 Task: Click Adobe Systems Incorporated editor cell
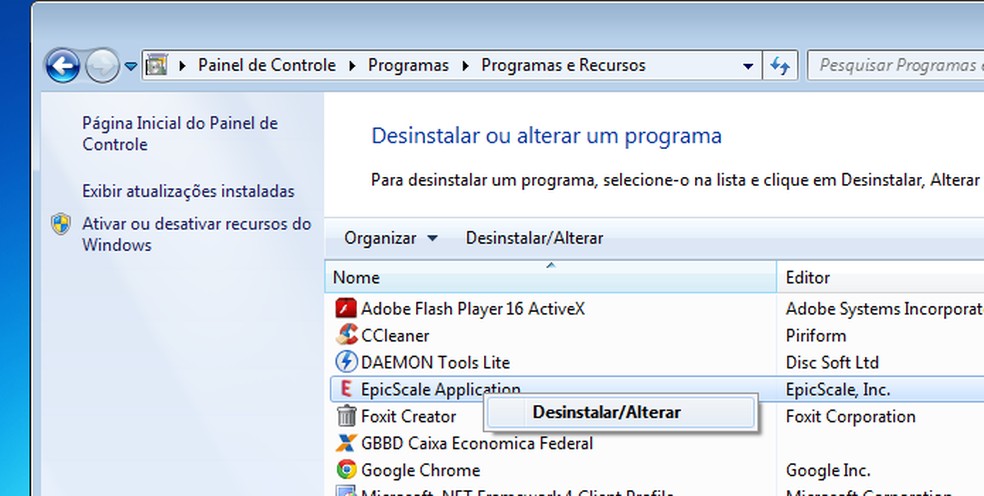point(884,308)
